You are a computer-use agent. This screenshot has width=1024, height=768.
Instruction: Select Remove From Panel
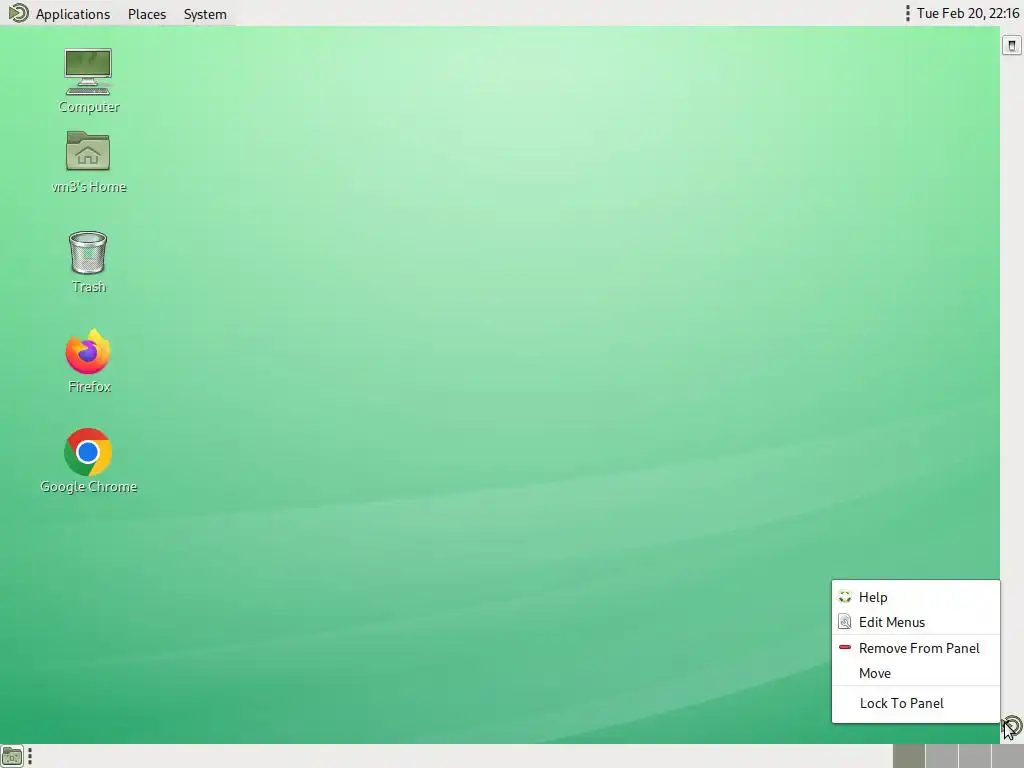(916, 648)
